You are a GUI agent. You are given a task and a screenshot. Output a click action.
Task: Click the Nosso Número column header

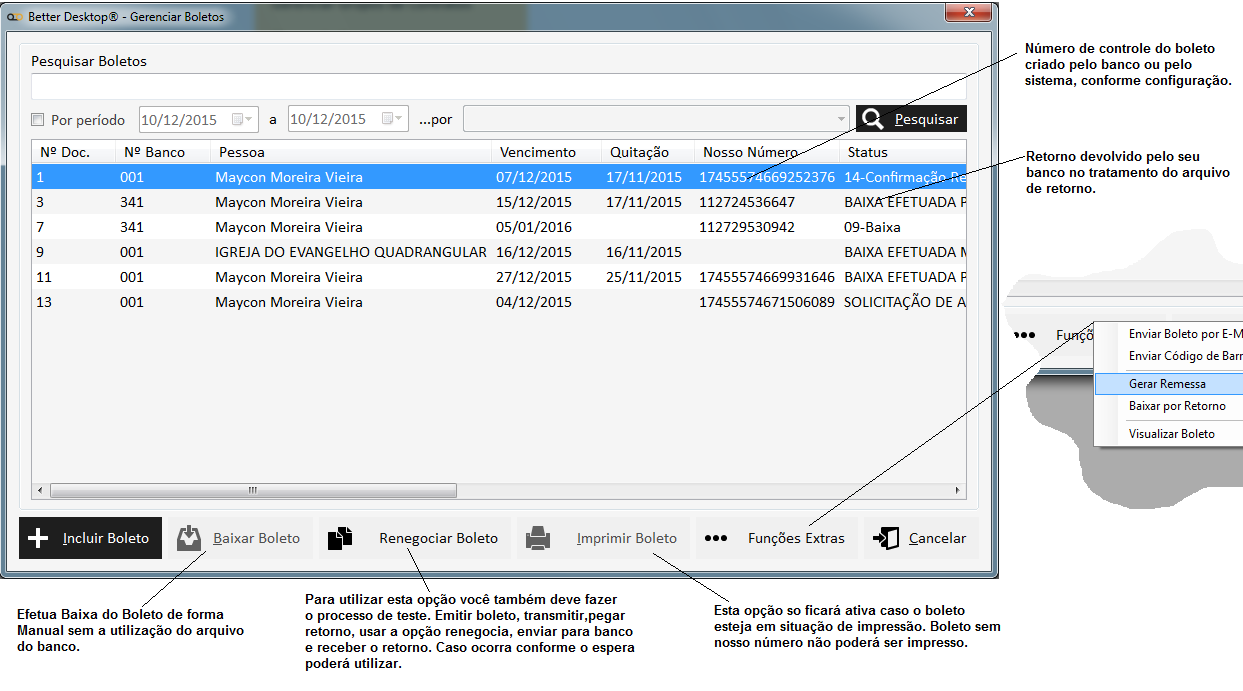click(750, 152)
